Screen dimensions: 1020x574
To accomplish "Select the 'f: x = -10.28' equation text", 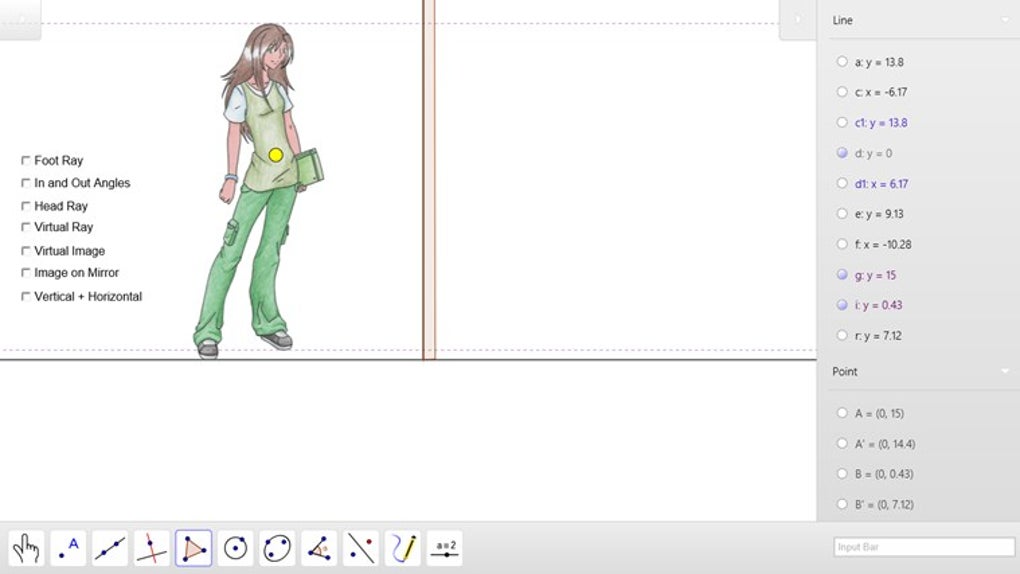I will pos(883,245).
